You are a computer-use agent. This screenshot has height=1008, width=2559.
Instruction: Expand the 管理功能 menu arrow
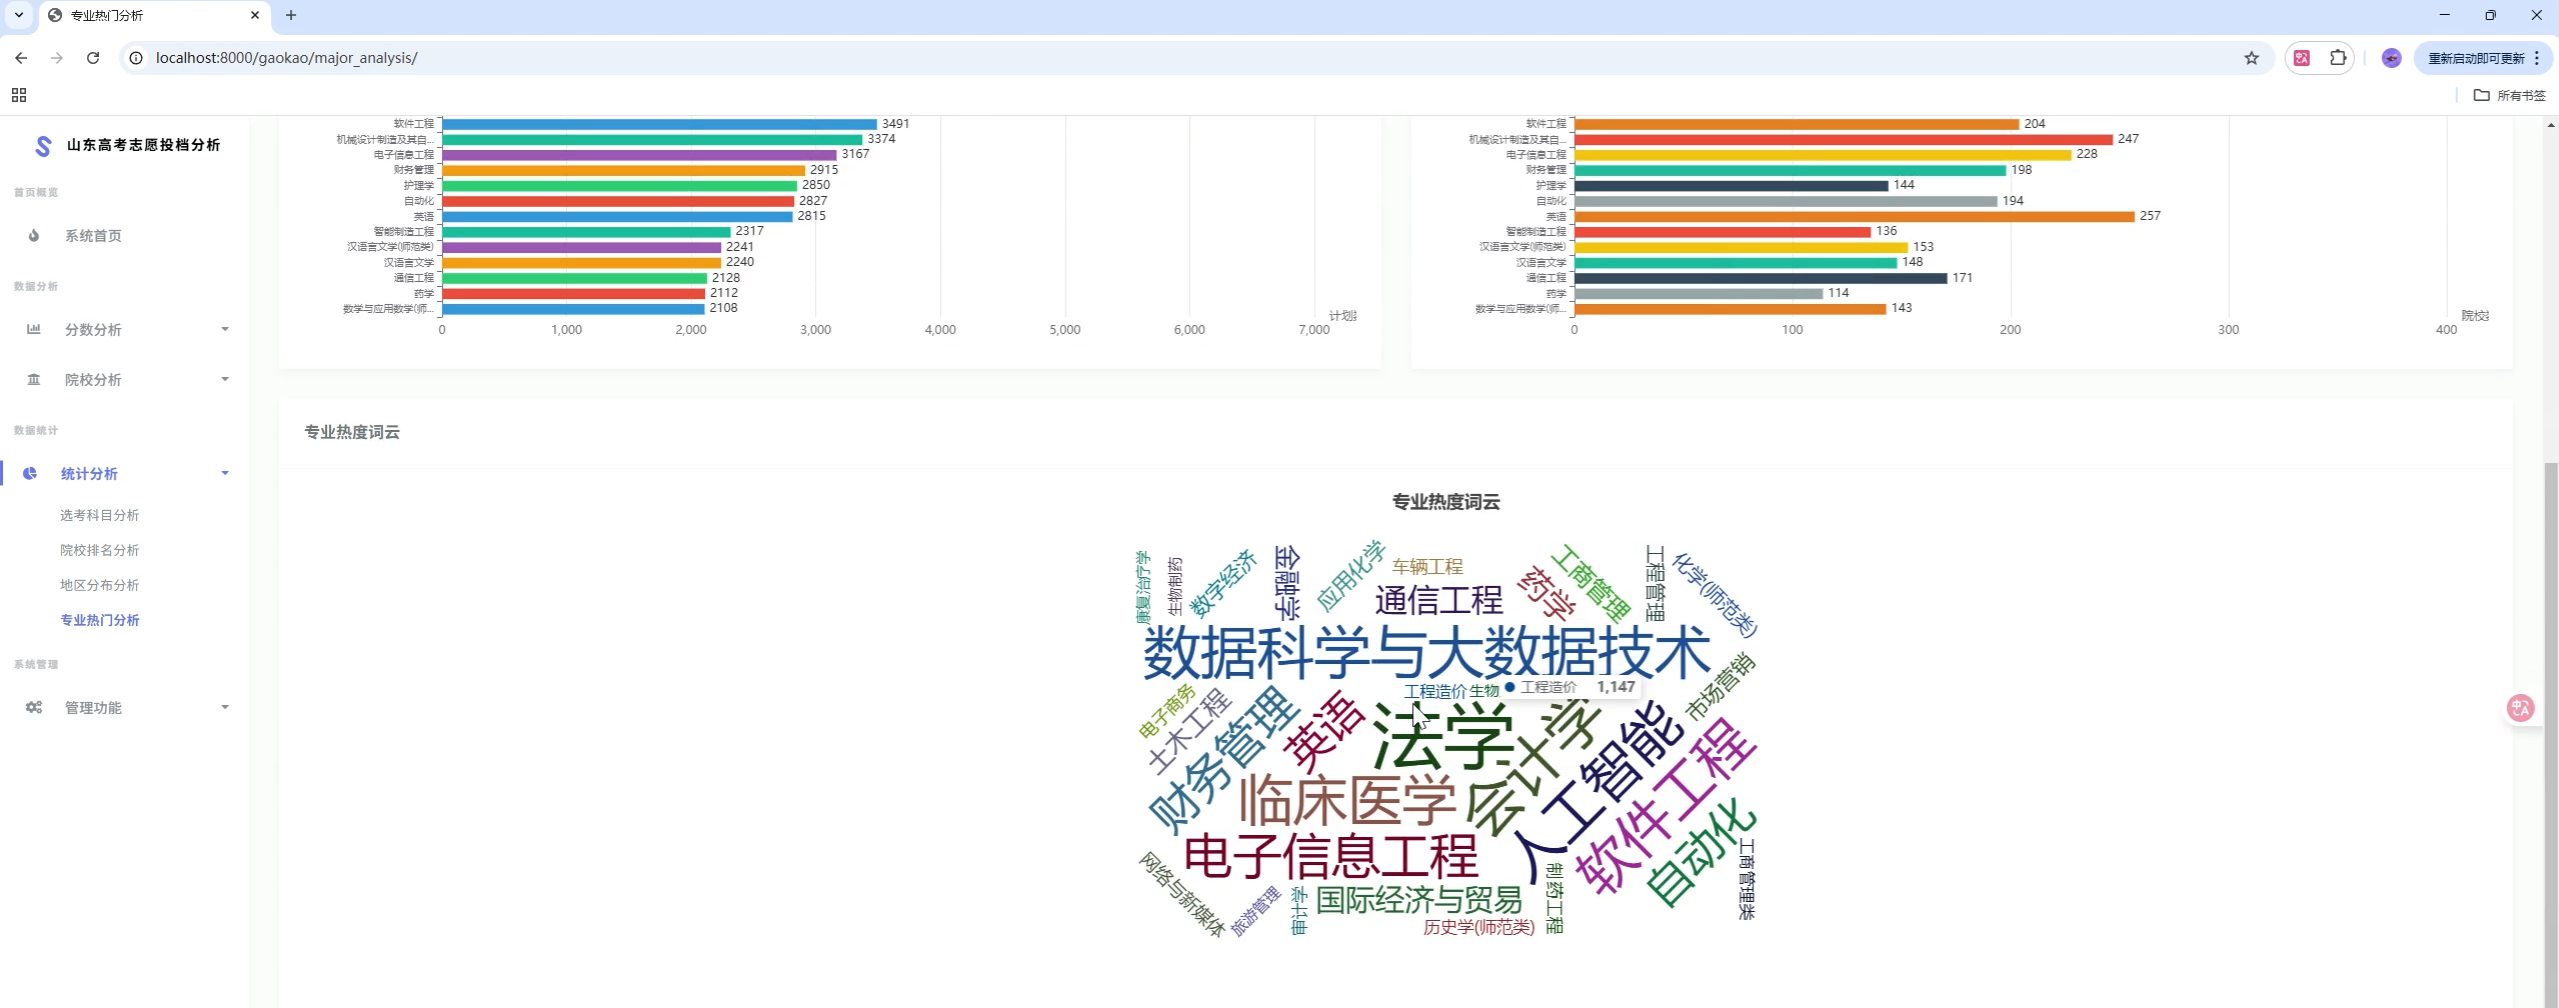click(225, 708)
